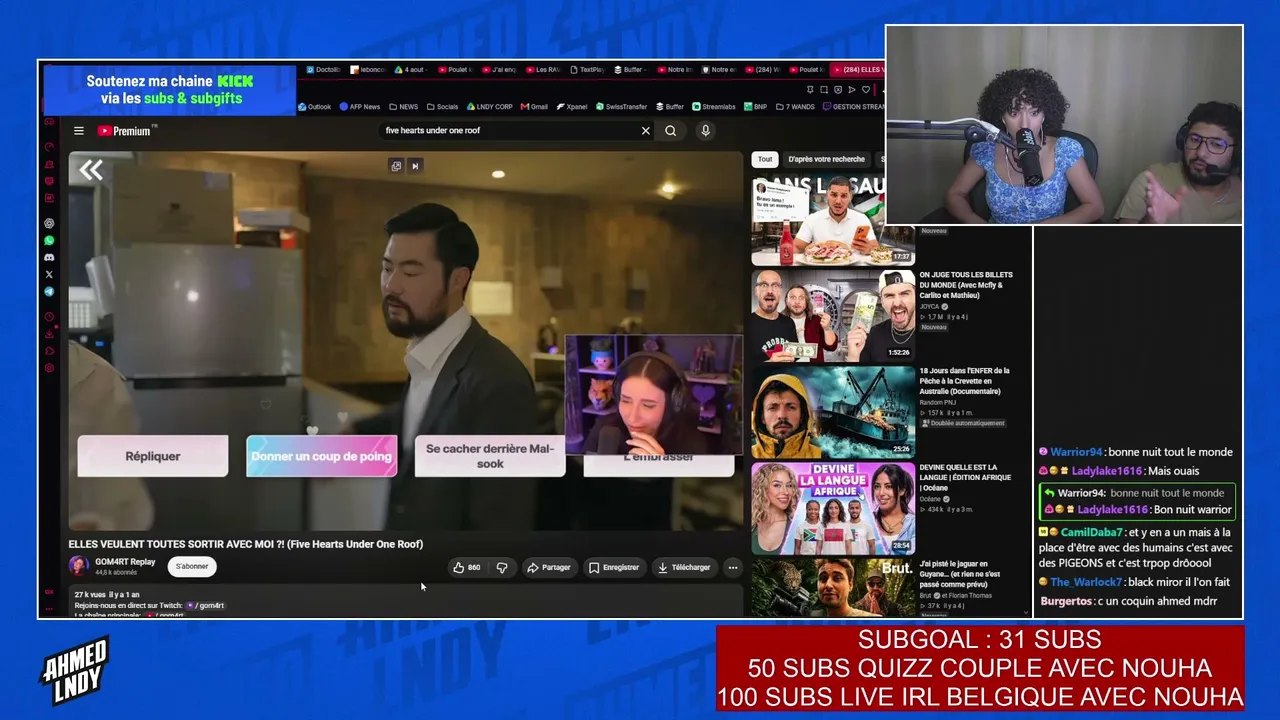Open WhatsApp in the browser sidebar
Screen dimensions: 1280x720
click(x=49, y=240)
